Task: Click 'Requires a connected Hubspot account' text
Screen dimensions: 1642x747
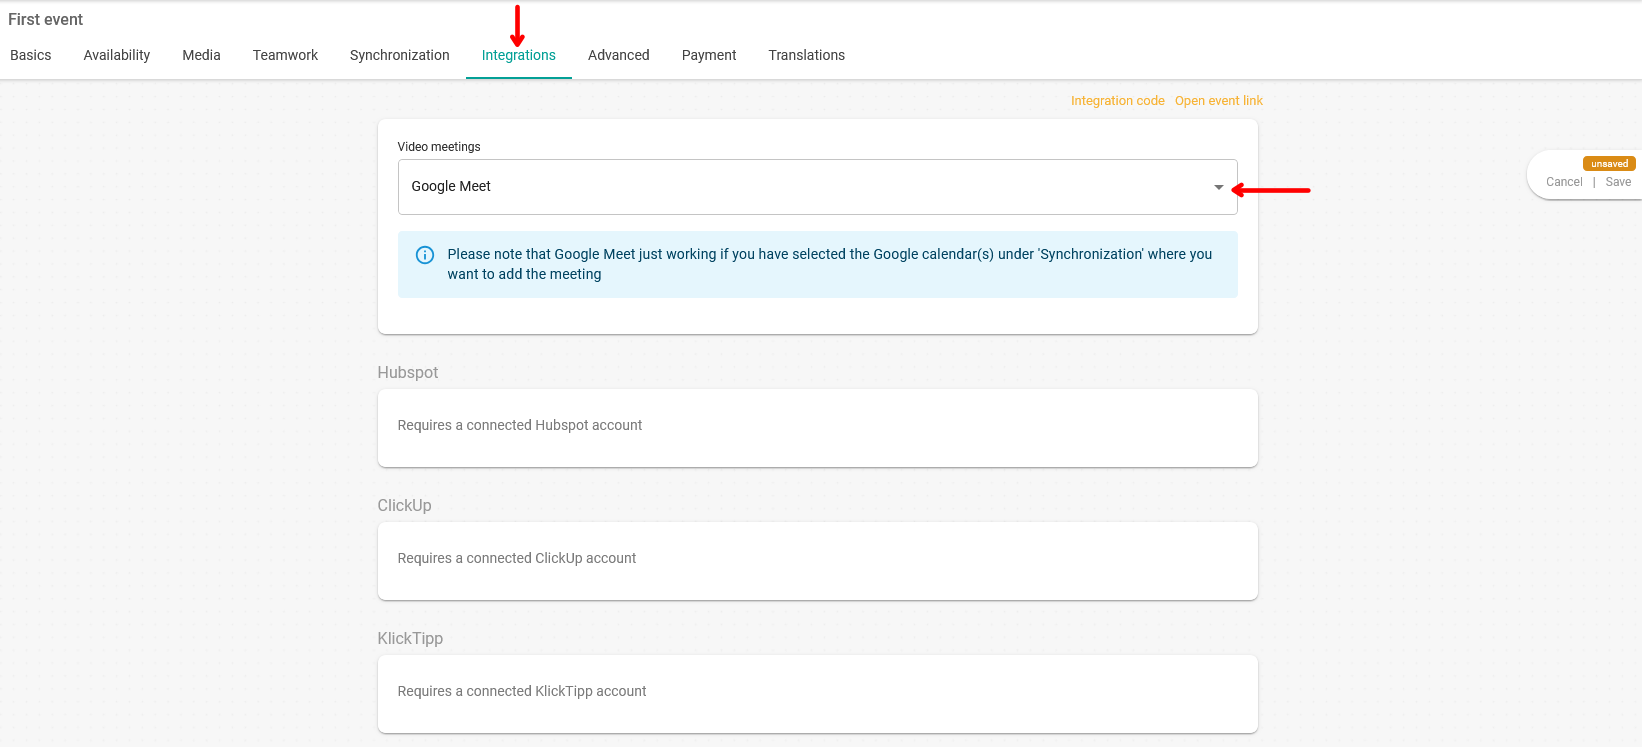Action: (520, 425)
